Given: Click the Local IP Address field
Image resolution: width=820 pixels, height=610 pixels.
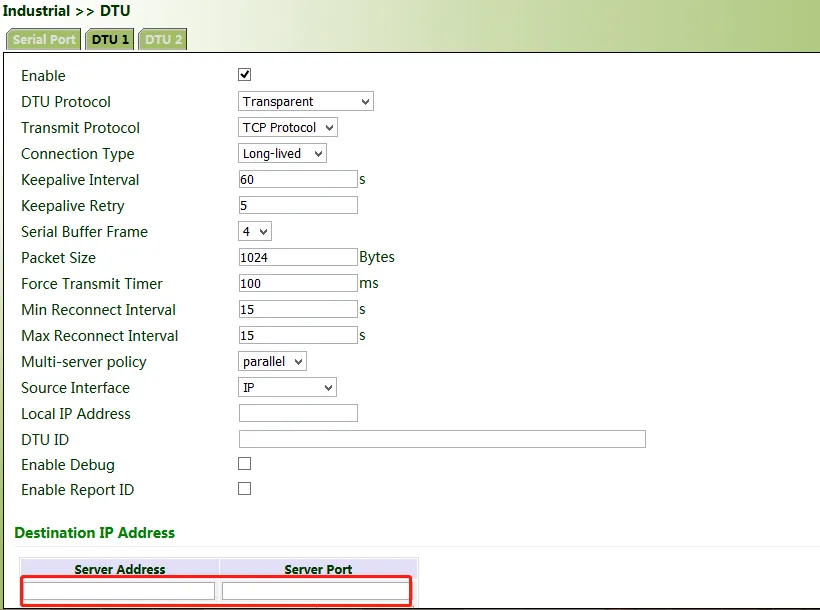Looking at the screenshot, I should point(298,413).
